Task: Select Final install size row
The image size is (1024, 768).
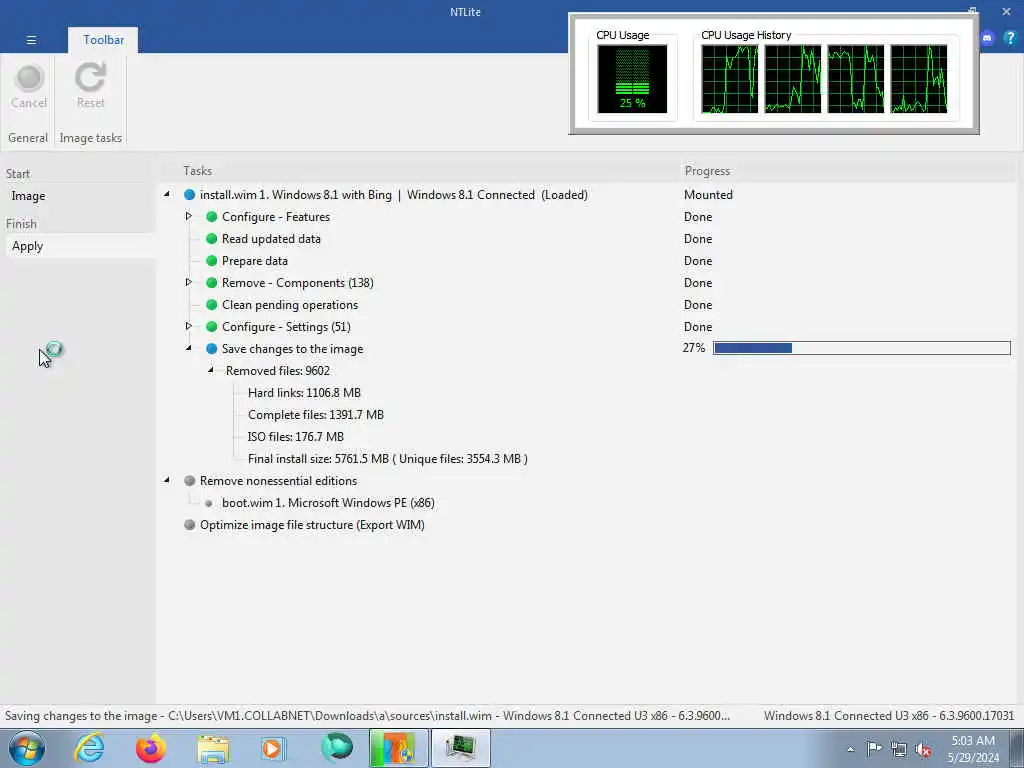Action: [x=387, y=458]
